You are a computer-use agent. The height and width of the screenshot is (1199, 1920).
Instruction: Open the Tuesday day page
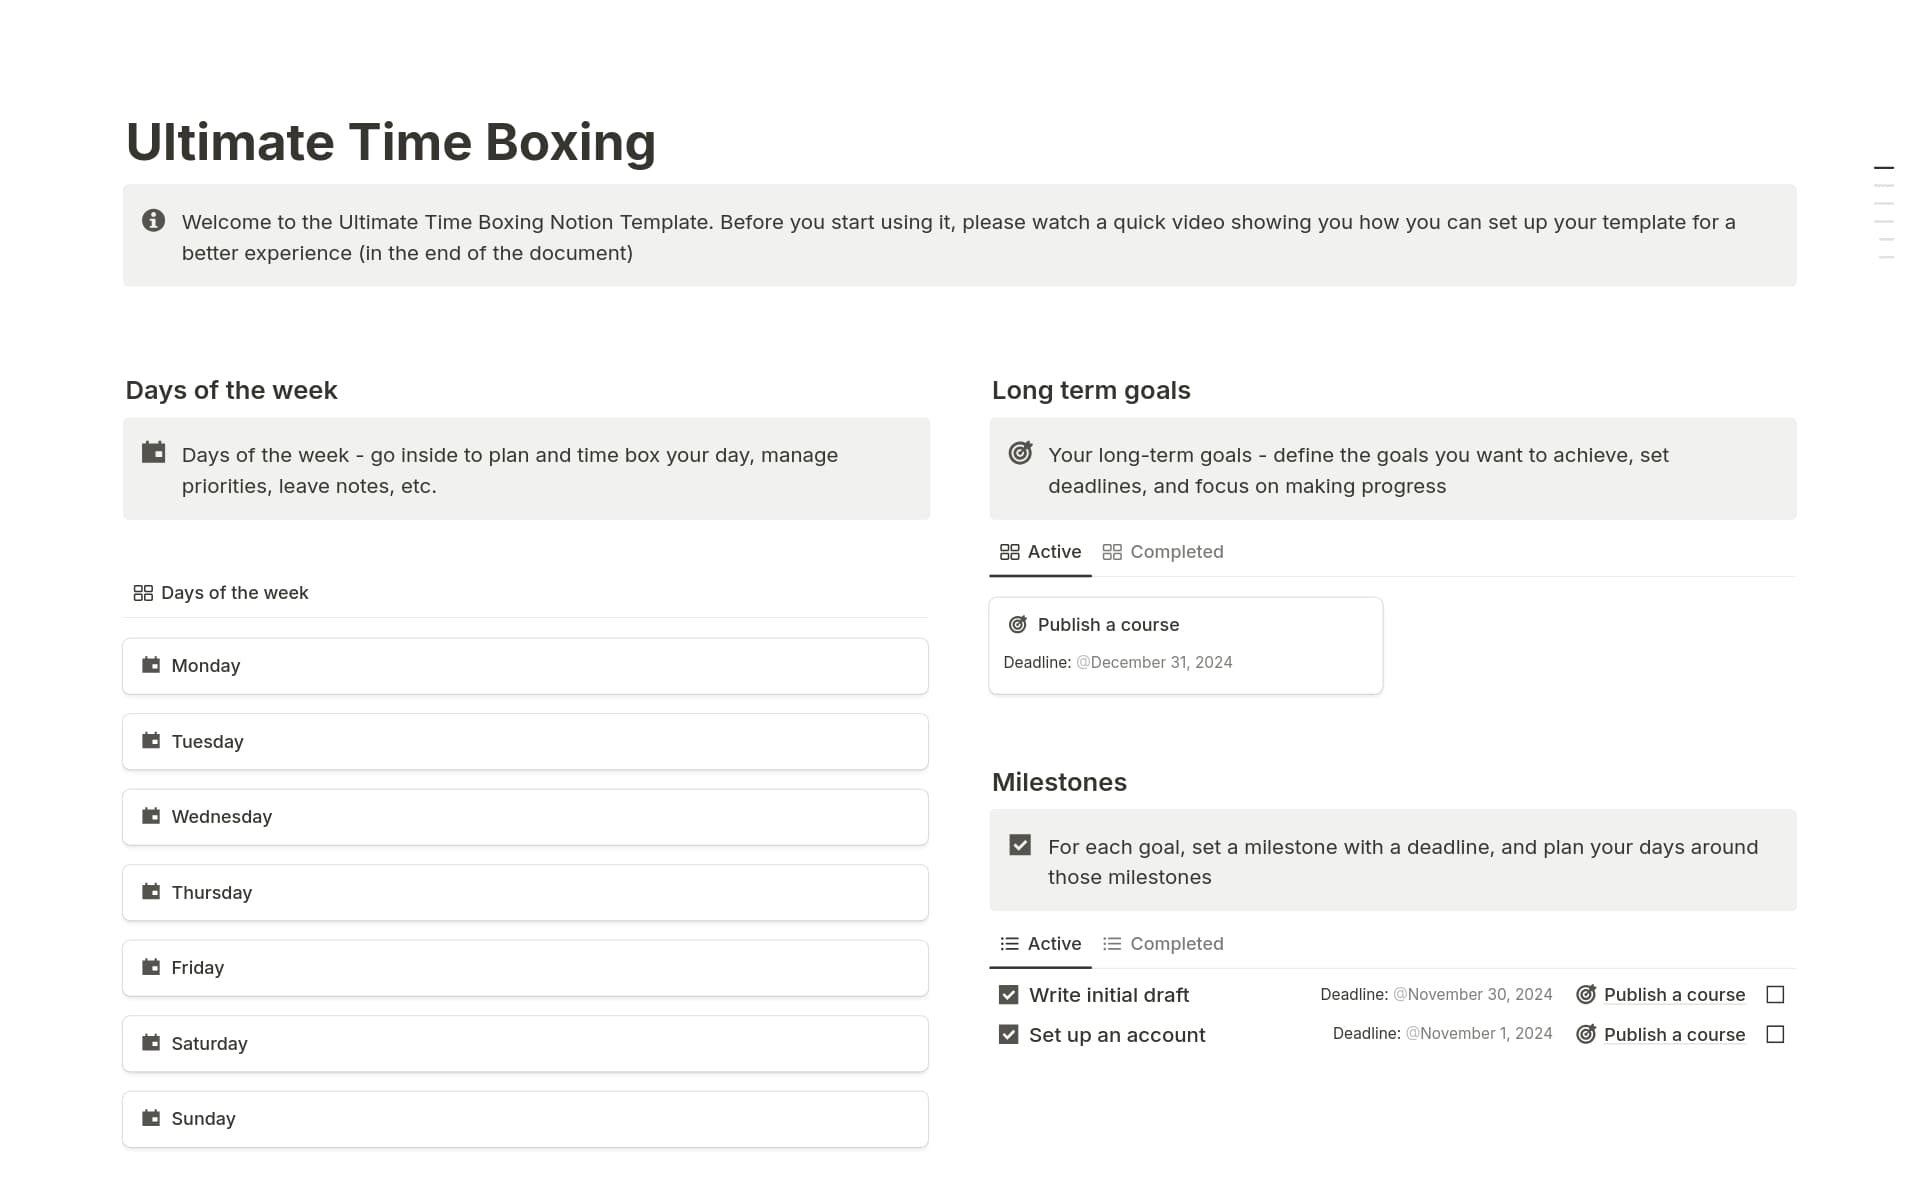pyautogui.click(x=207, y=741)
